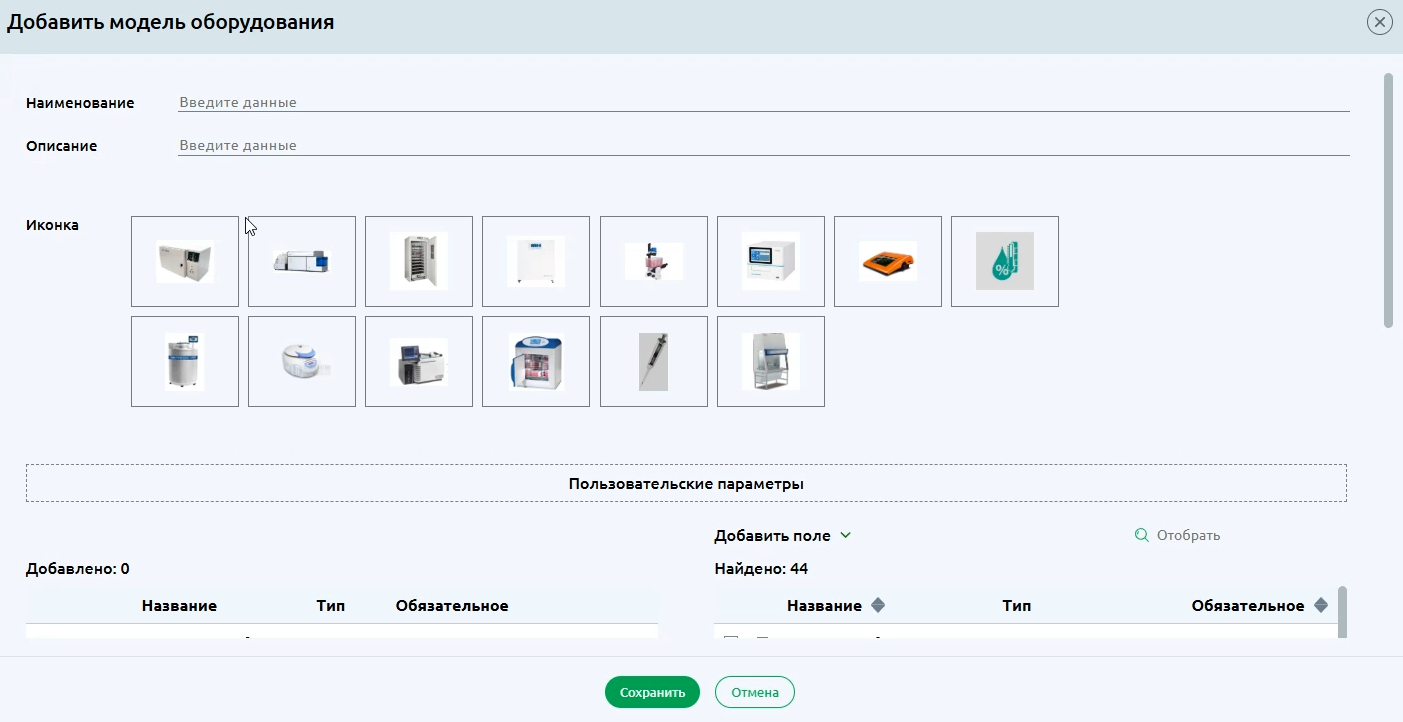
Task: Select the white touchscreen analyzer icon
Action: point(771,261)
